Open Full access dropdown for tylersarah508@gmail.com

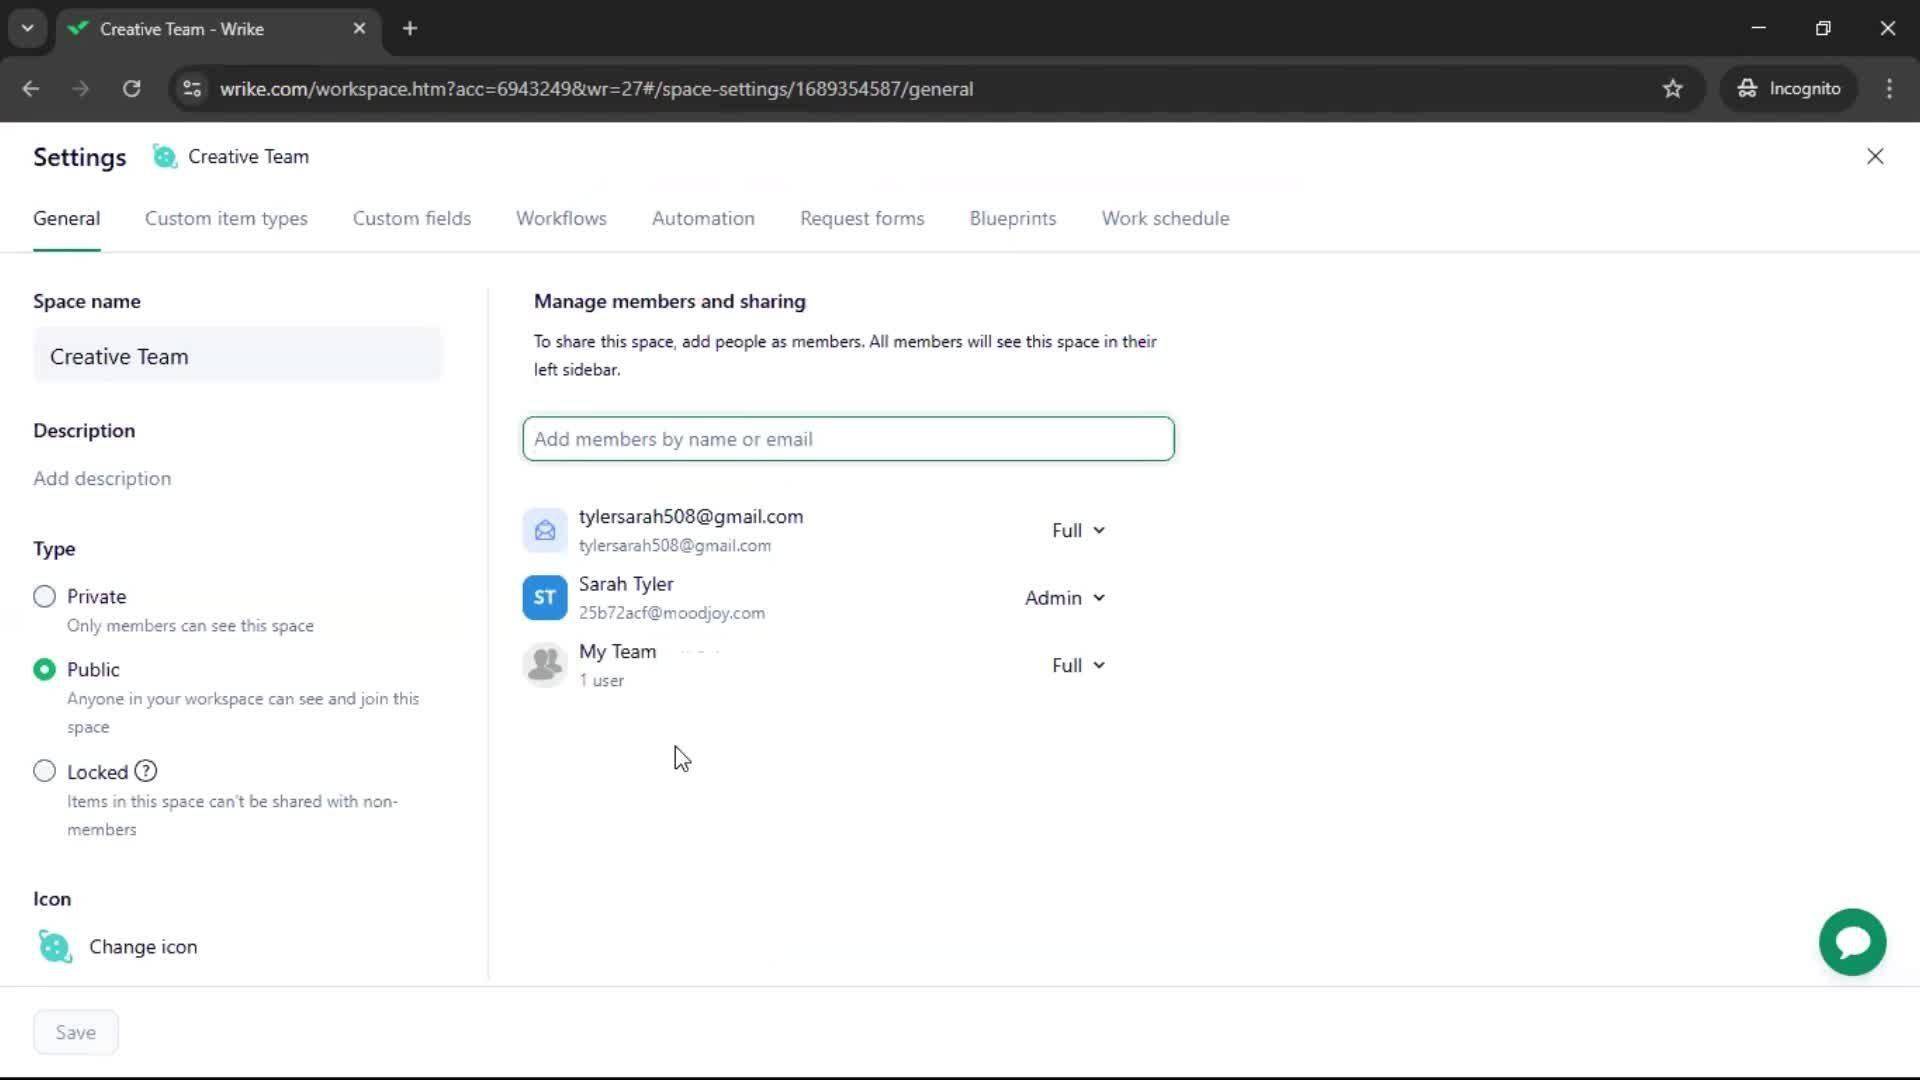(1078, 531)
